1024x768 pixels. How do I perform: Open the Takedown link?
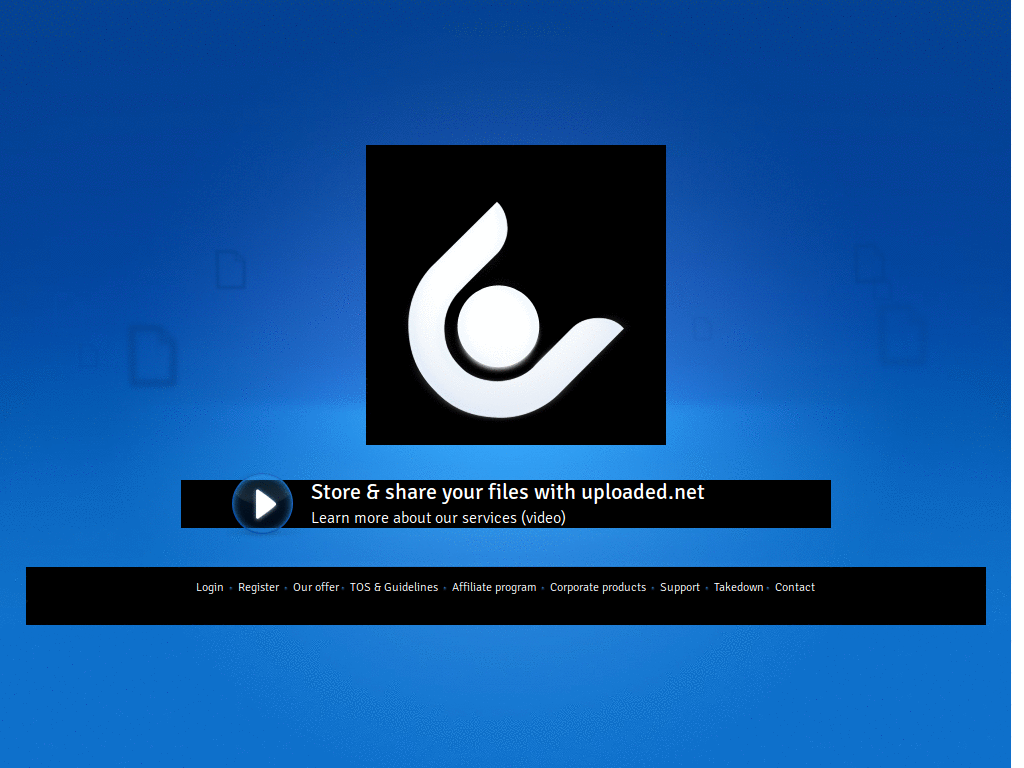pos(738,587)
